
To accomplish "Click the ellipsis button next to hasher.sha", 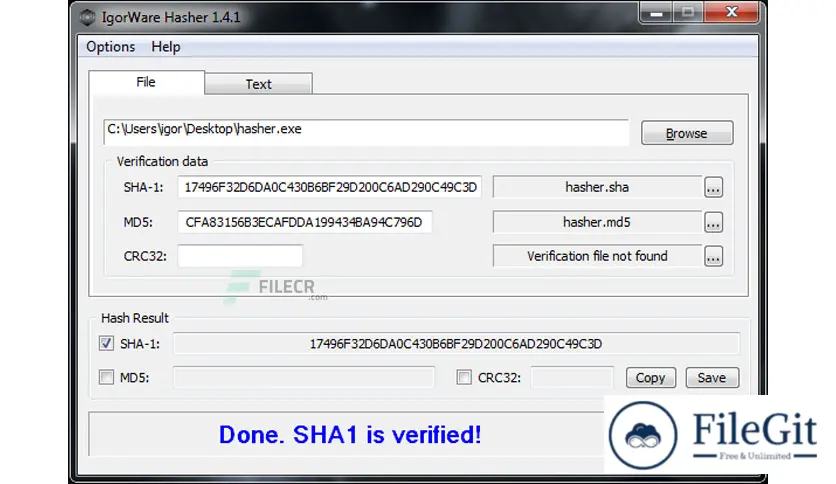I will click(713, 188).
